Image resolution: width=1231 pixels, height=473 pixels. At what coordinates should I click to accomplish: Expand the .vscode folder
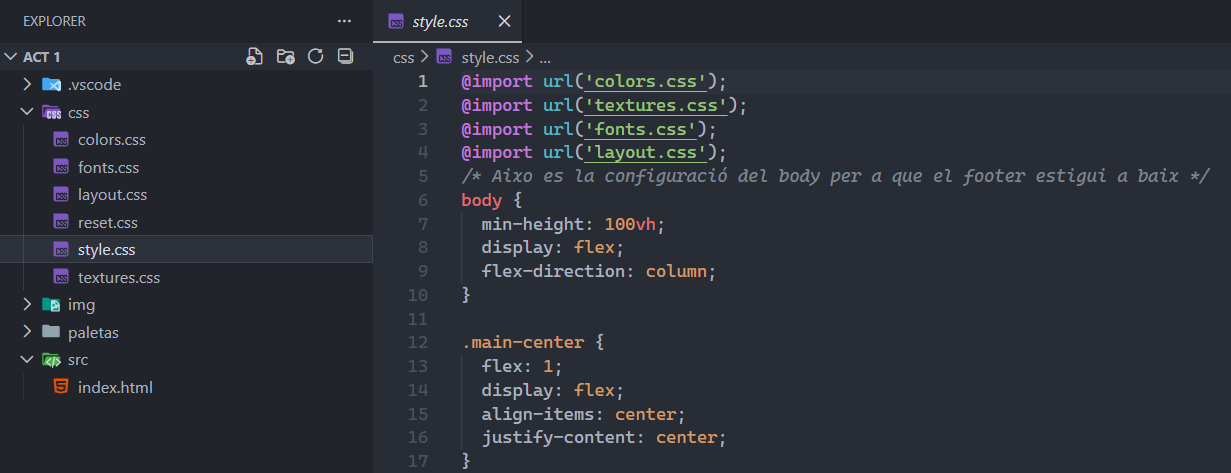28,85
